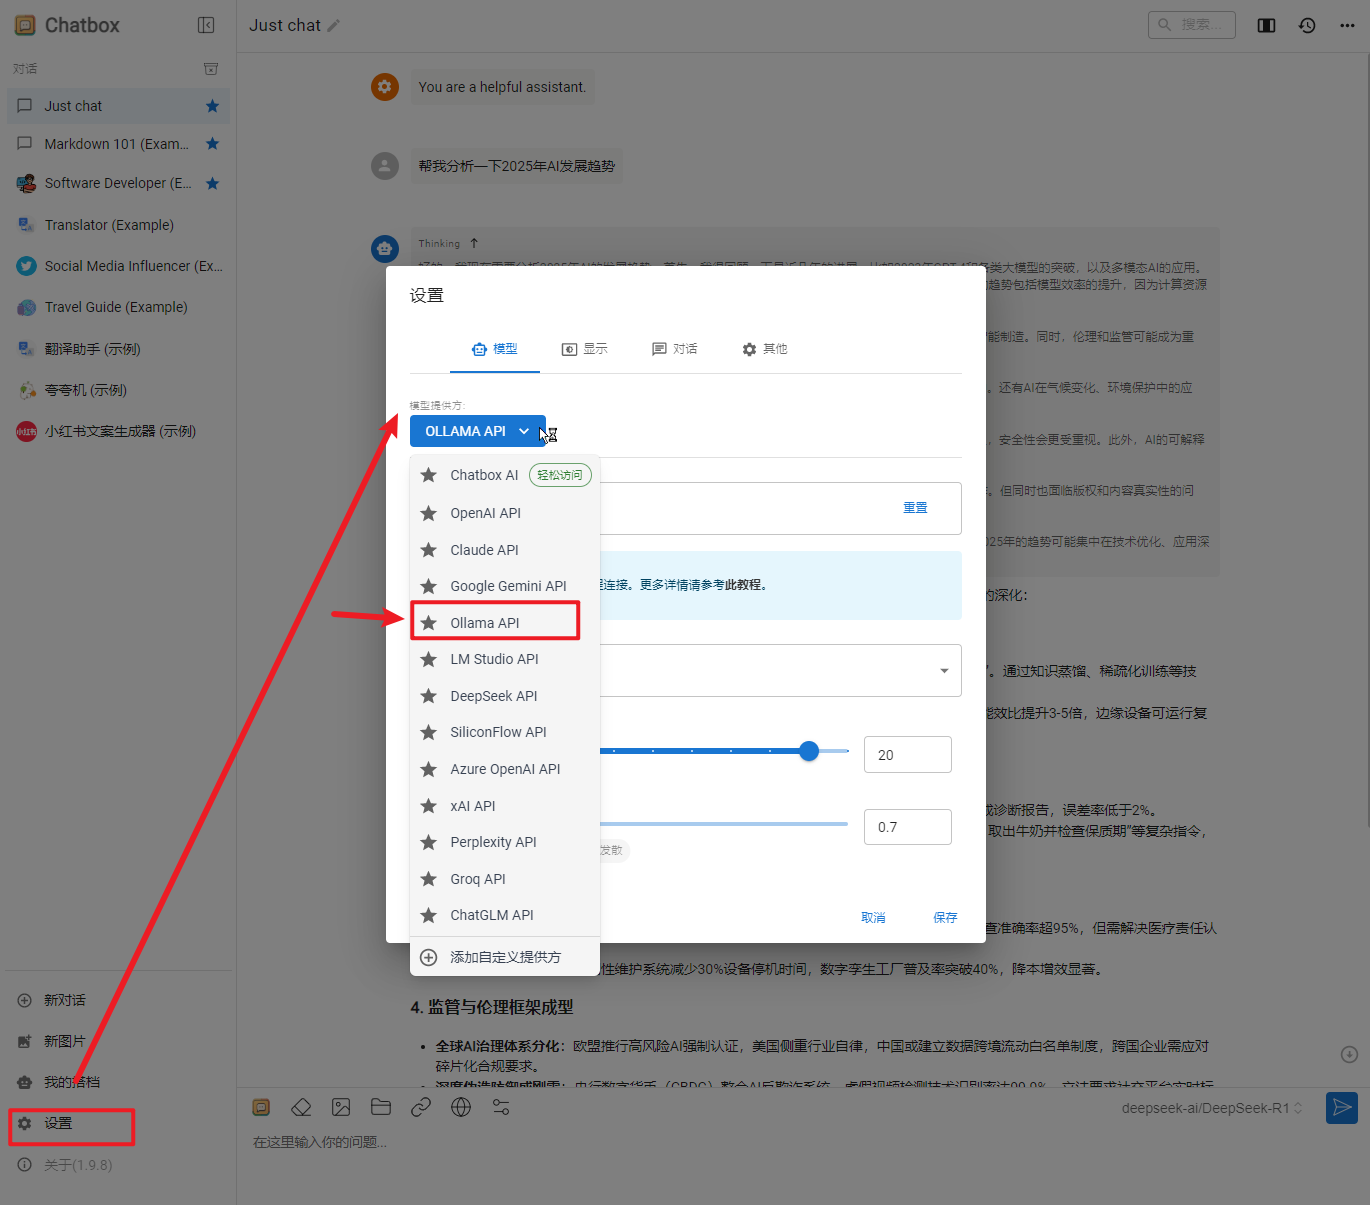Toggle star on Software Developer conversation

pos(212,183)
